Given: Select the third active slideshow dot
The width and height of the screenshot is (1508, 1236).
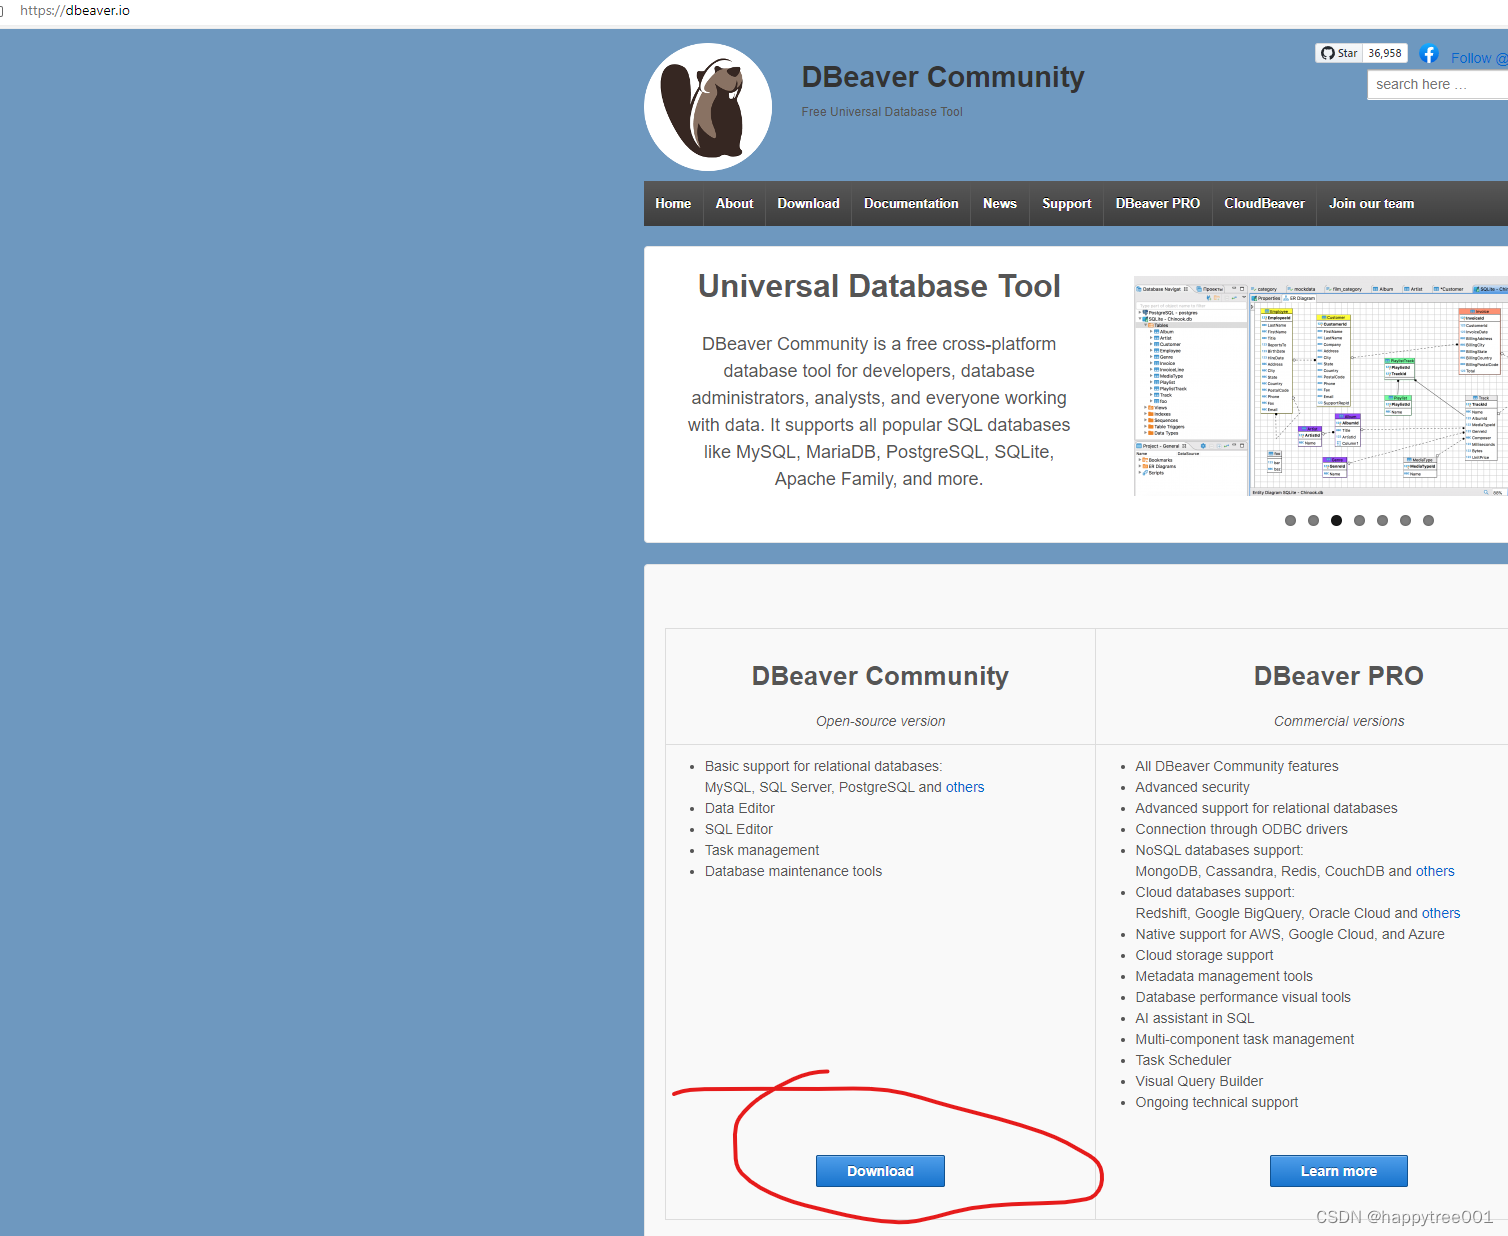Looking at the screenshot, I should 1336,520.
